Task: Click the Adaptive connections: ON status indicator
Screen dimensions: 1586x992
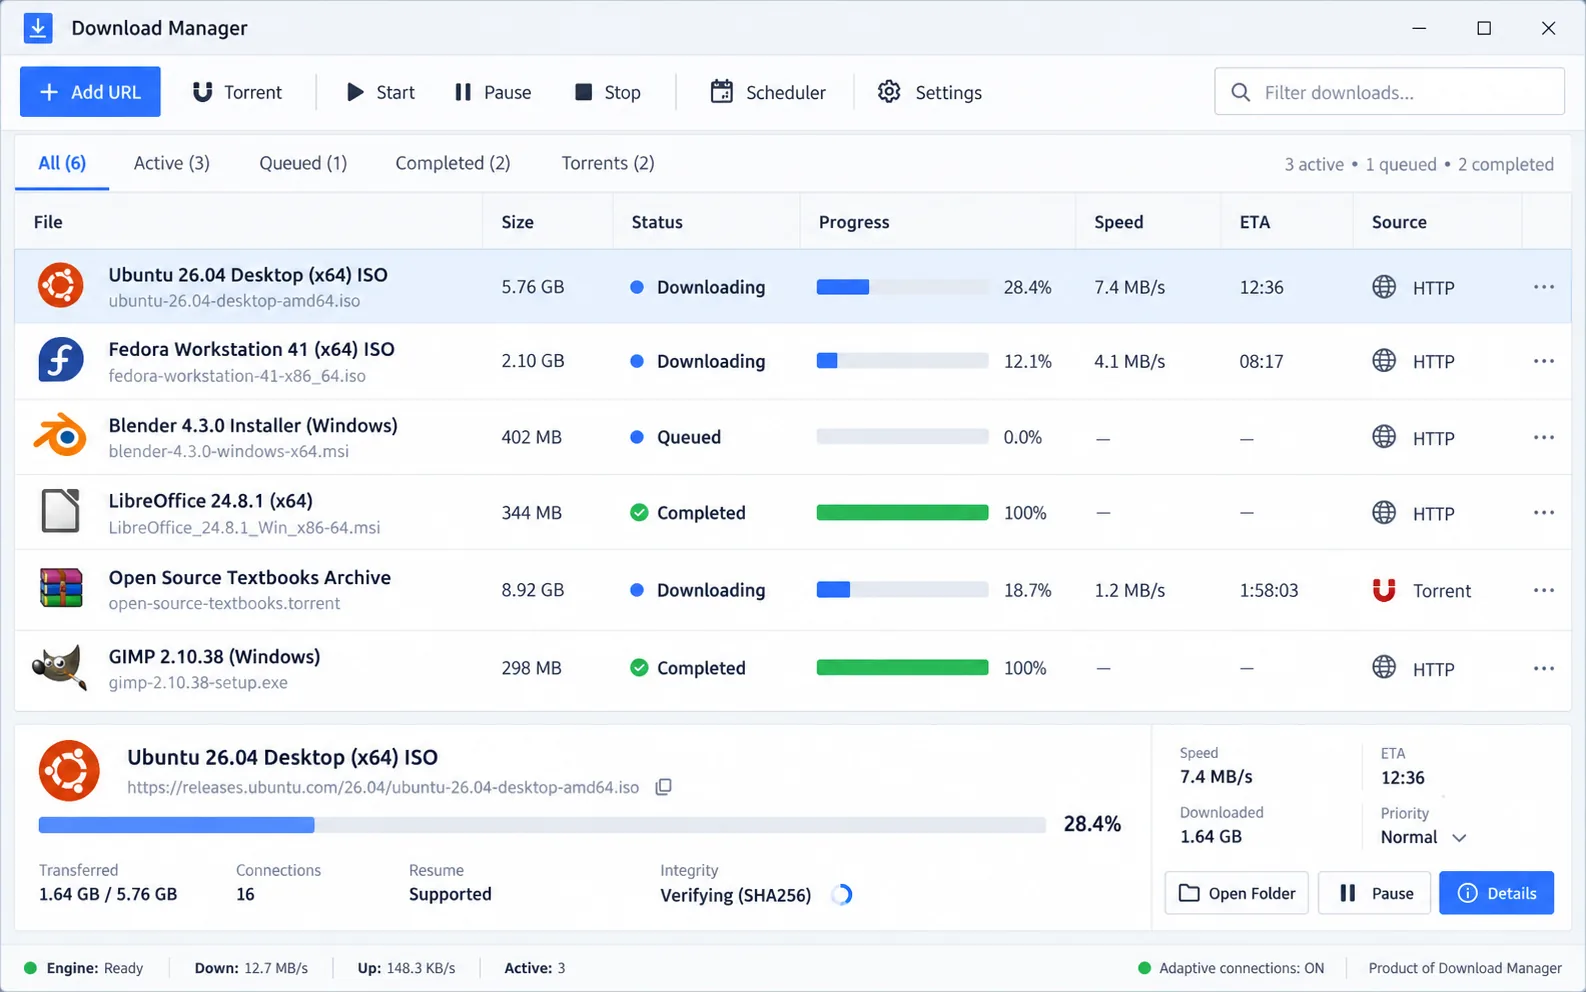Action: [x=1231, y=968]
